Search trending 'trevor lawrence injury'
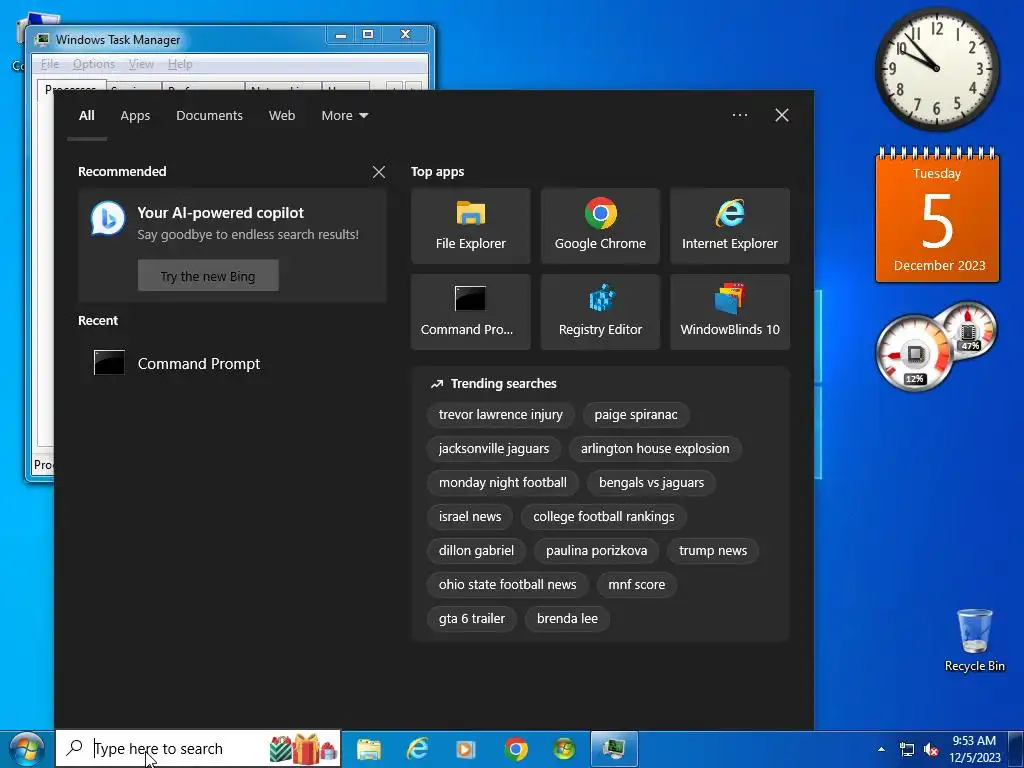This screenshot has height=768, width=1024. click(x=501, y=415)
